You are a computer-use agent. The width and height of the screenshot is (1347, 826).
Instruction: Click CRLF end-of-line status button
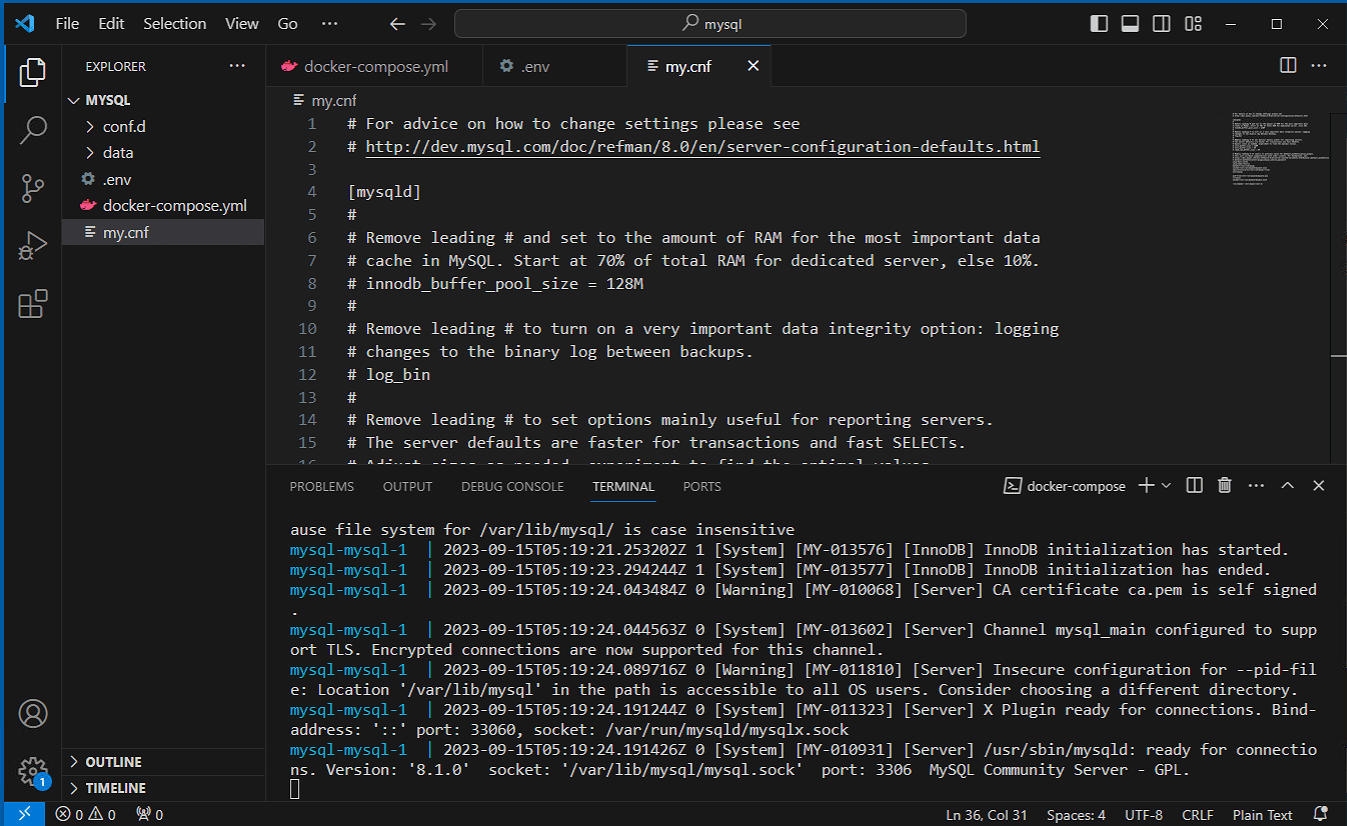point(1197,815)
